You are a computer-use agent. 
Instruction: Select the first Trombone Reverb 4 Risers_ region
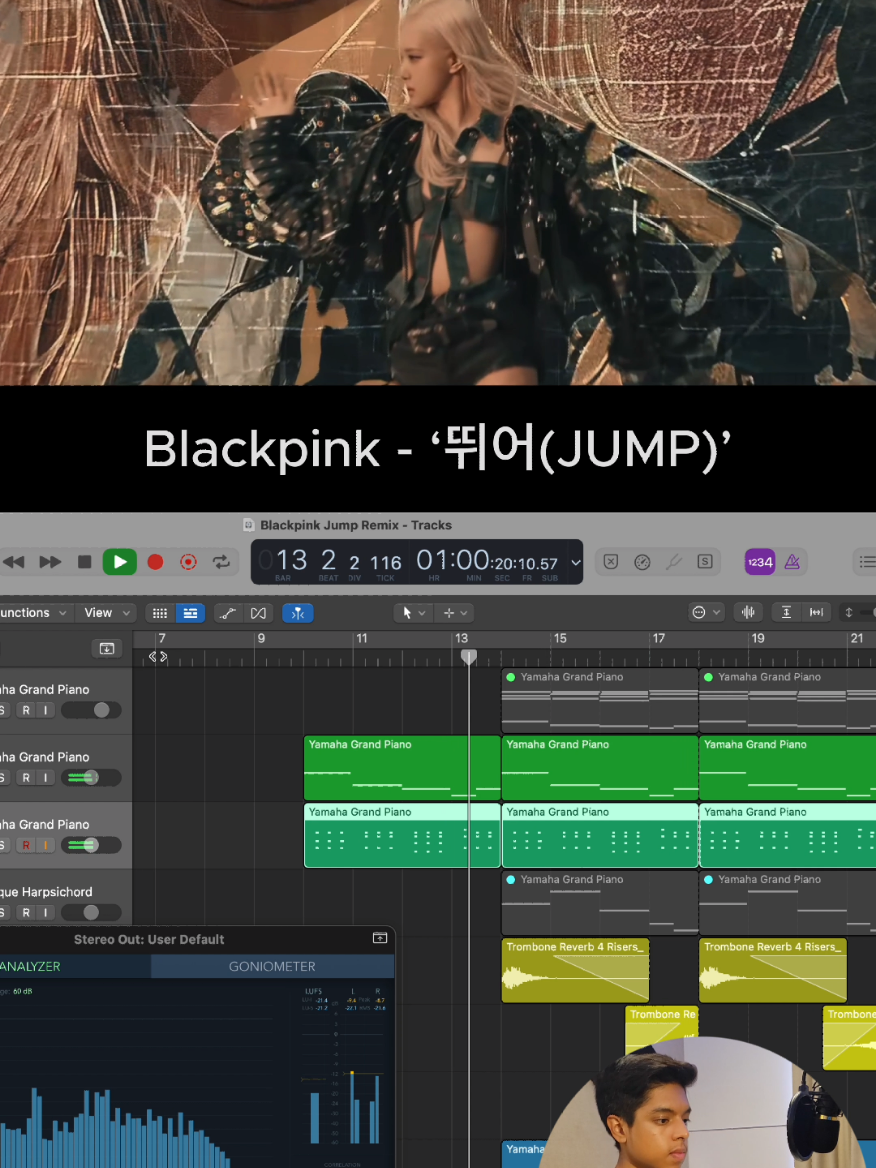coord(575,970)
